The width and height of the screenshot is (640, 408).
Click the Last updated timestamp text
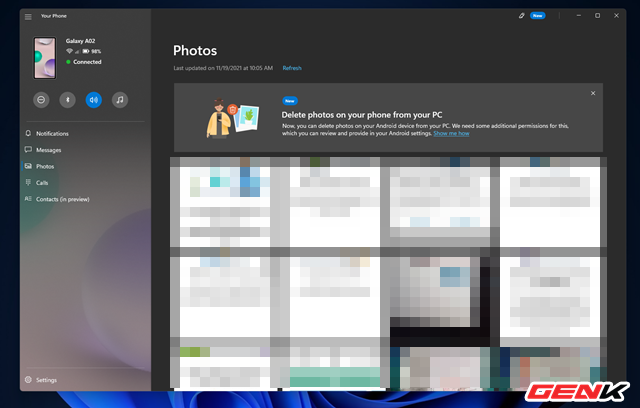tap(223, 68)
